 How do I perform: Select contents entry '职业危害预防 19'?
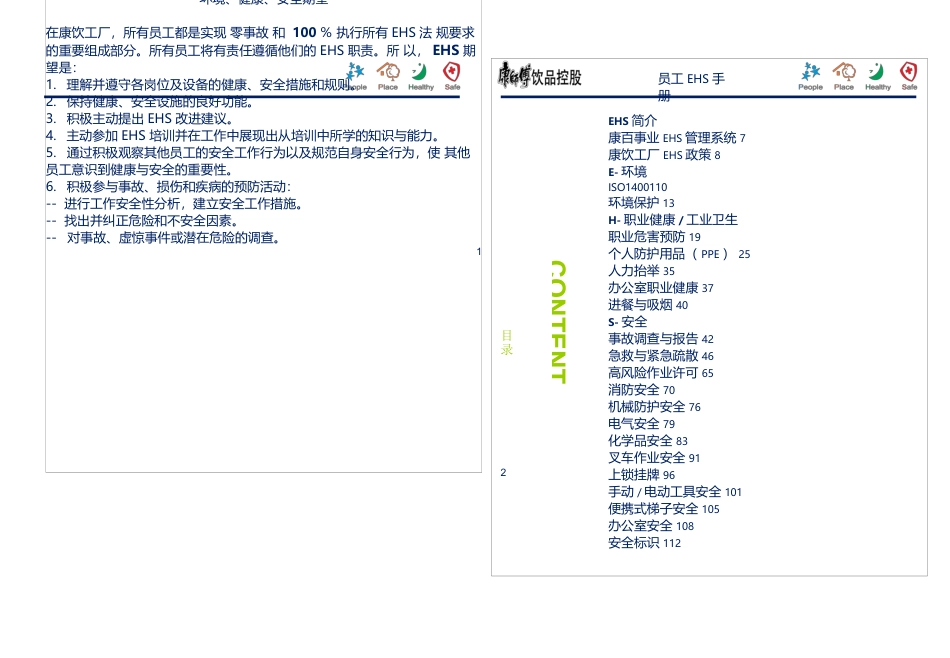pyautogui.click(x=654, y=236)
